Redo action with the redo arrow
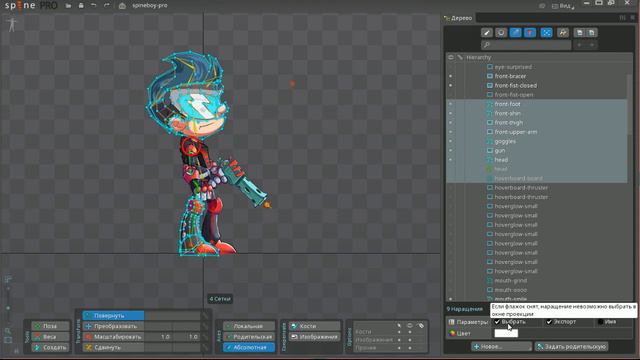The image size is (640, 360). (107, 6)
